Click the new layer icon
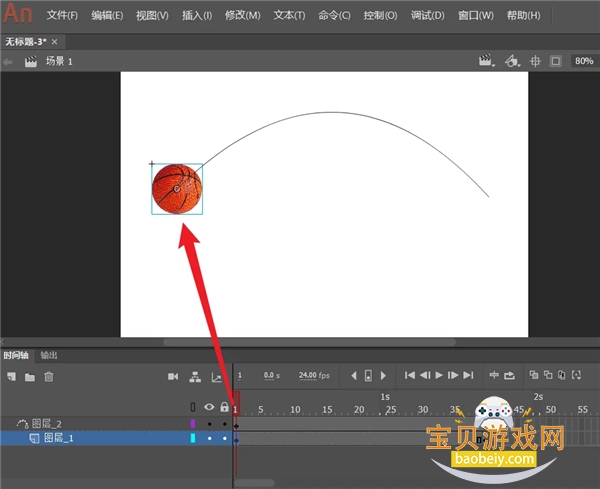Screen dimensions: 600x489 pos(11,377)
